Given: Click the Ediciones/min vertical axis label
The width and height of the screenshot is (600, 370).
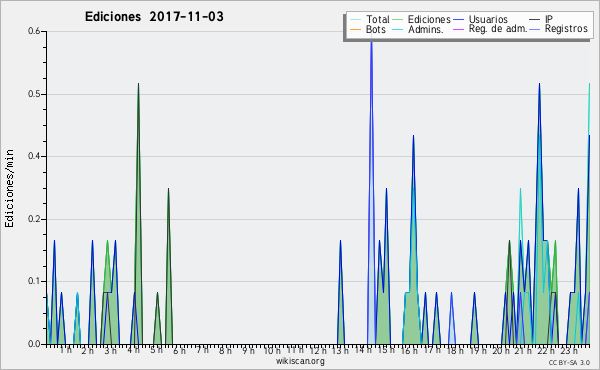Looking at the screenshot, I should [x=9, y=188].
